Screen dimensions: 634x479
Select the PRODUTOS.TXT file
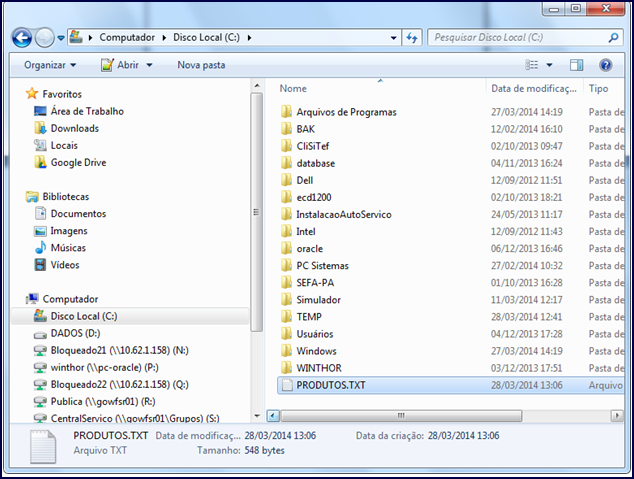coord(451,385)
